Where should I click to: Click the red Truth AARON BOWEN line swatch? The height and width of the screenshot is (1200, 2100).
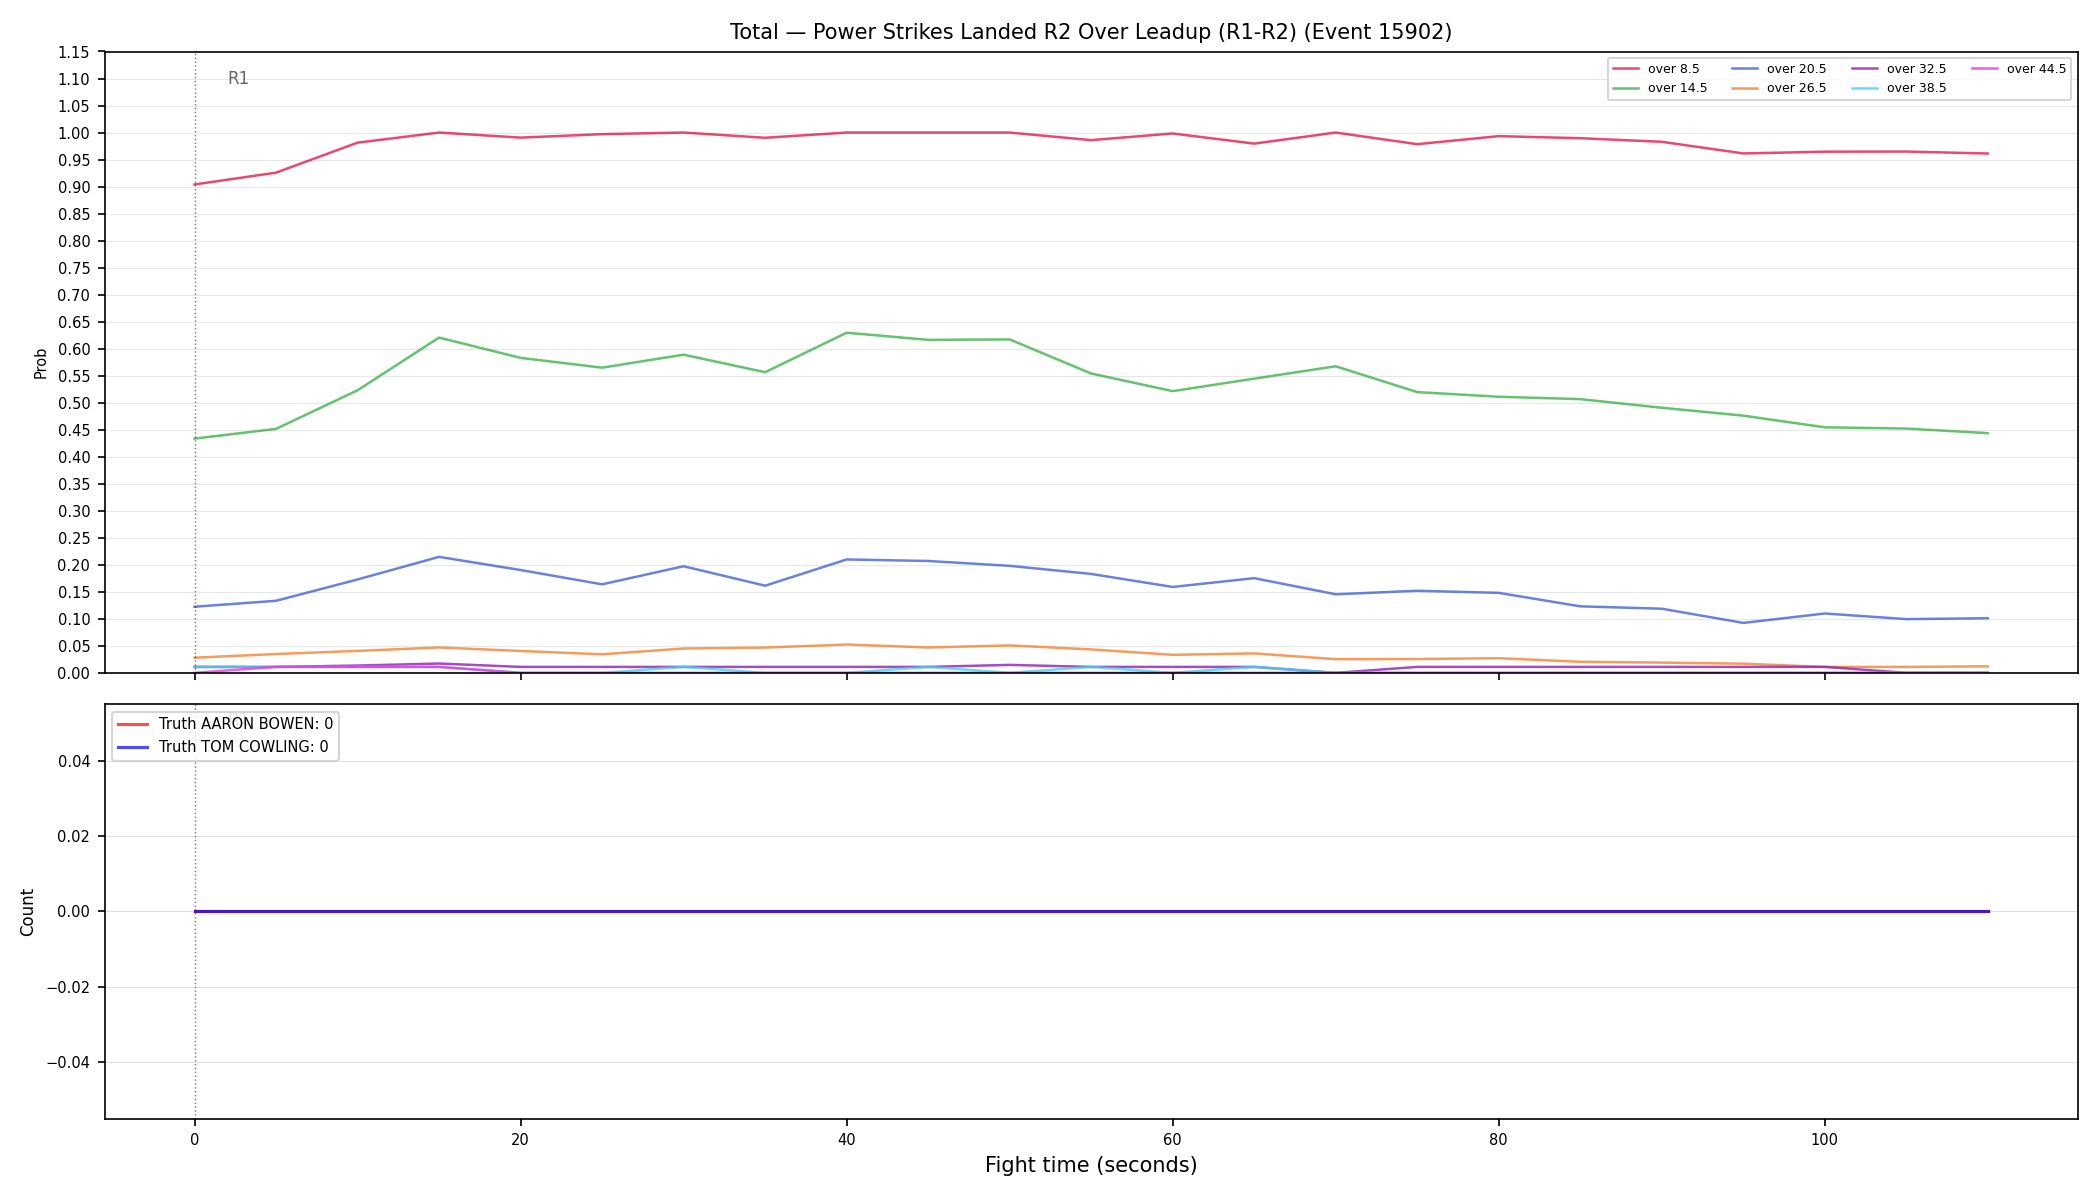(133, 724)
